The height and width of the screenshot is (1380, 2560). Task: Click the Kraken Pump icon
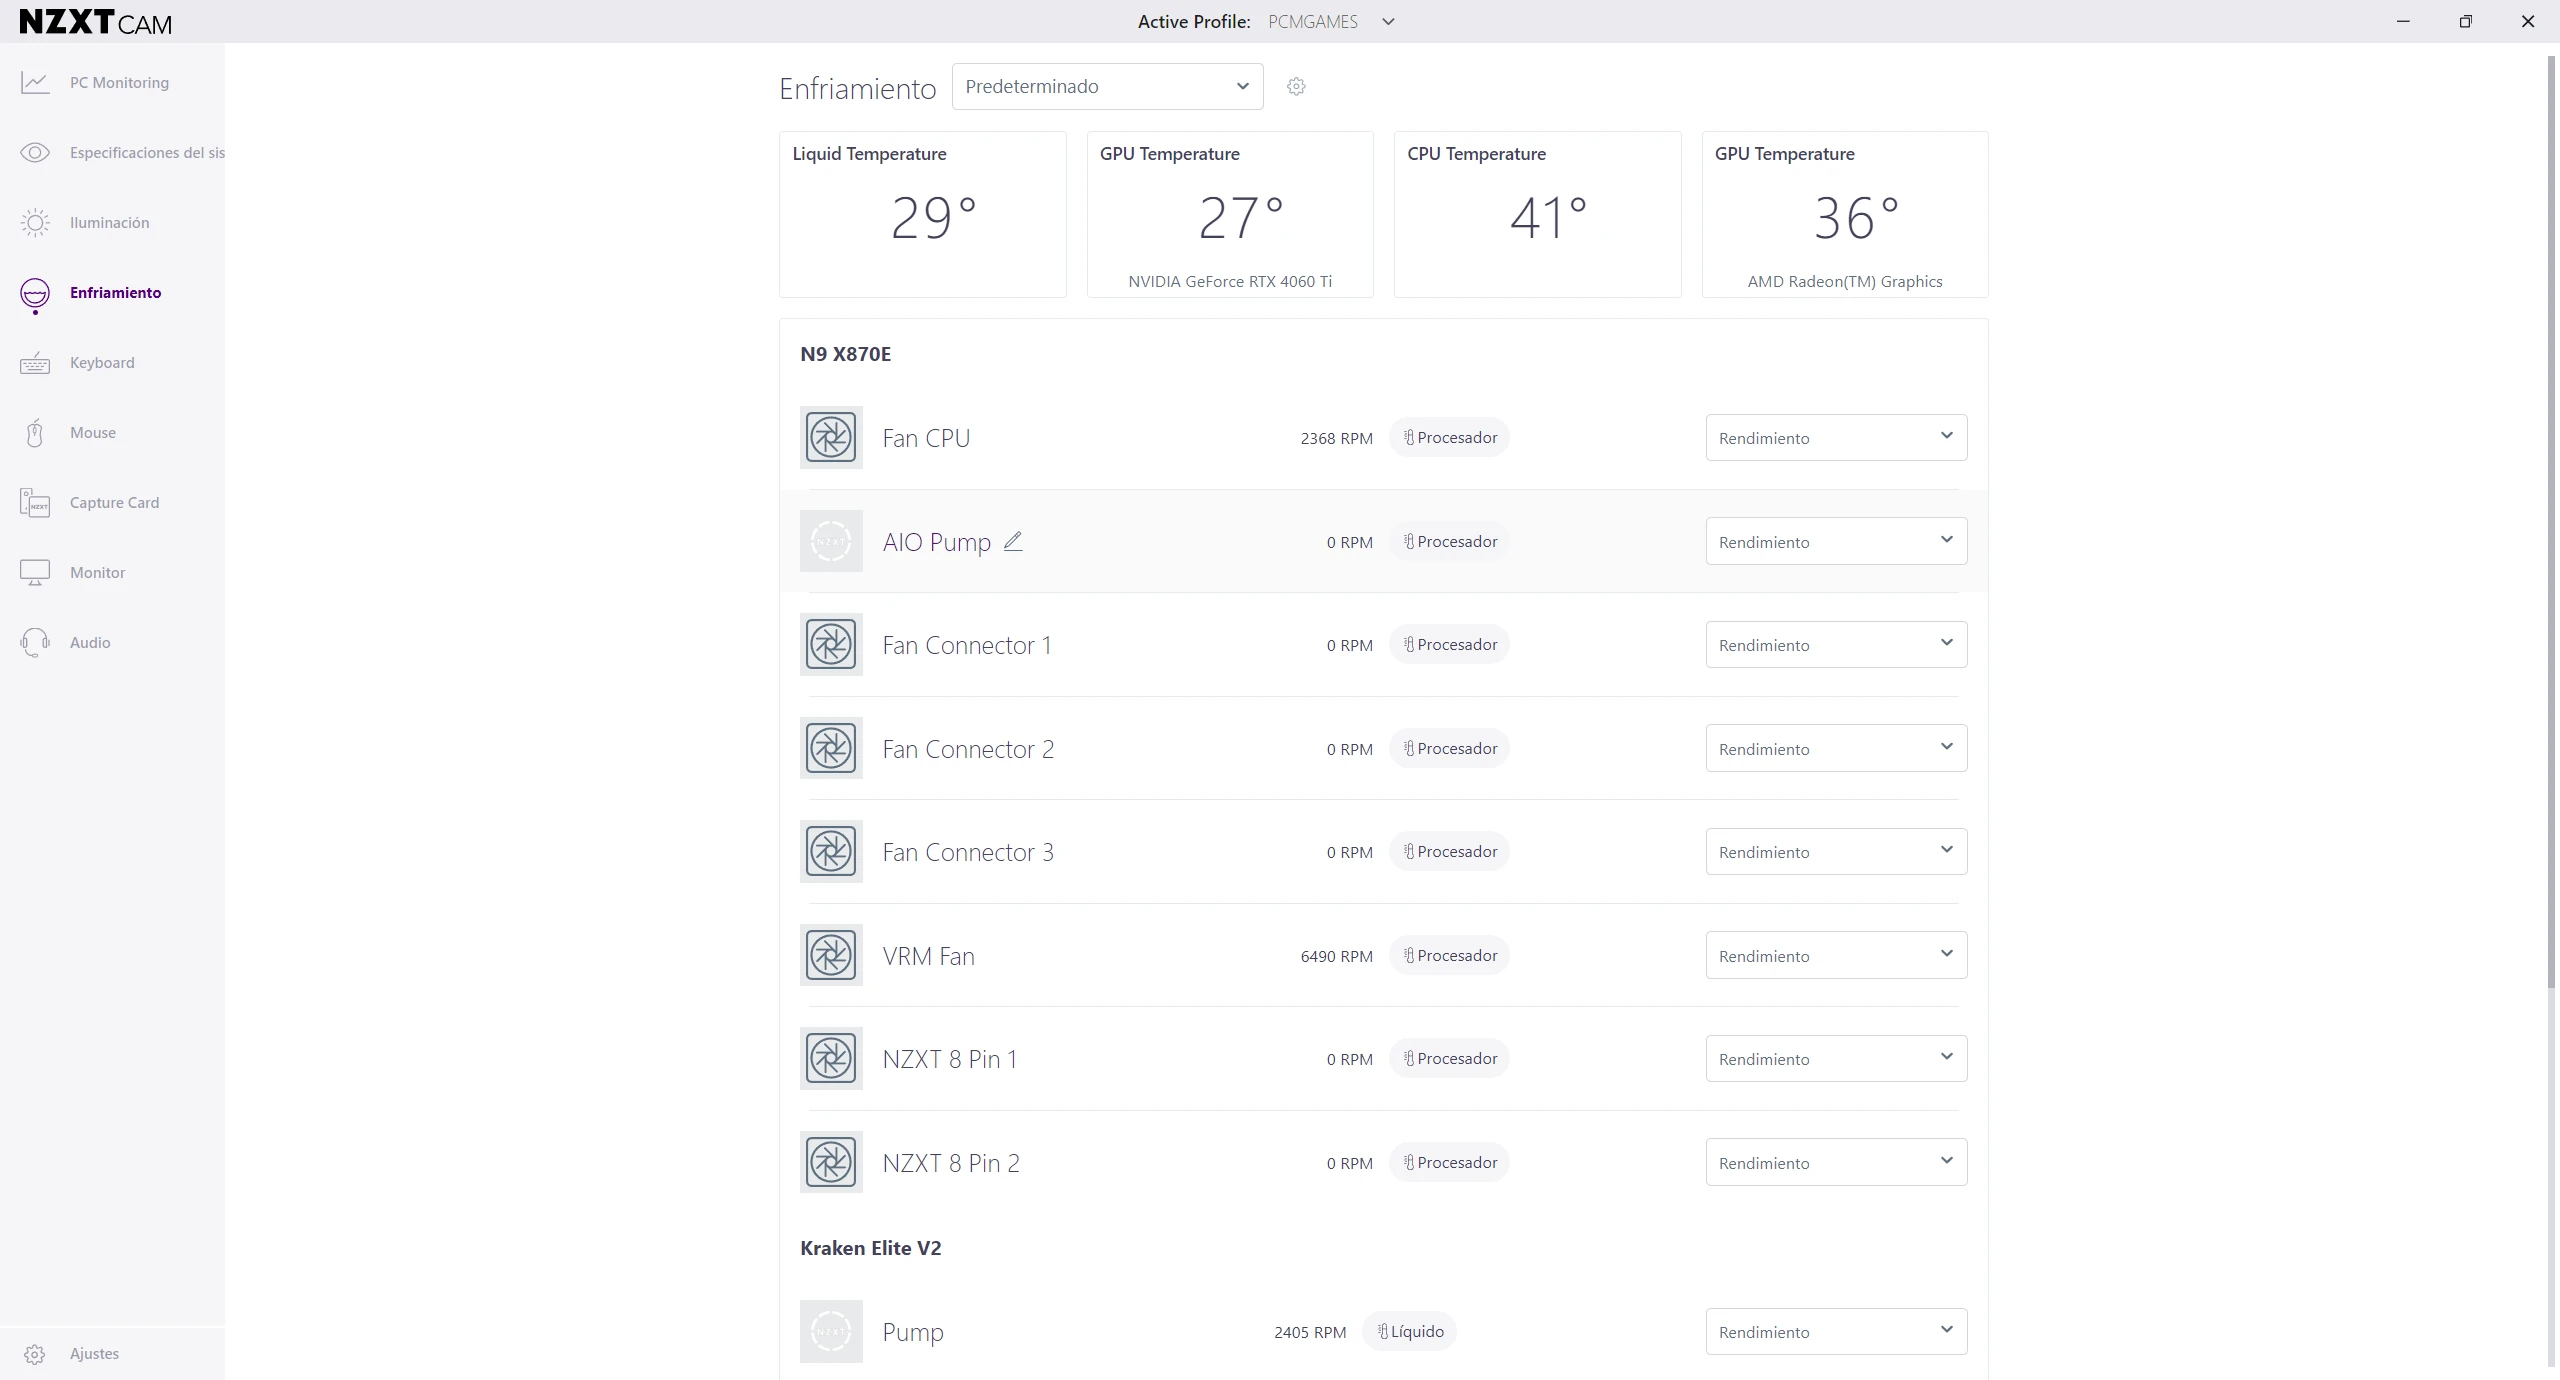coord(831,1331)
